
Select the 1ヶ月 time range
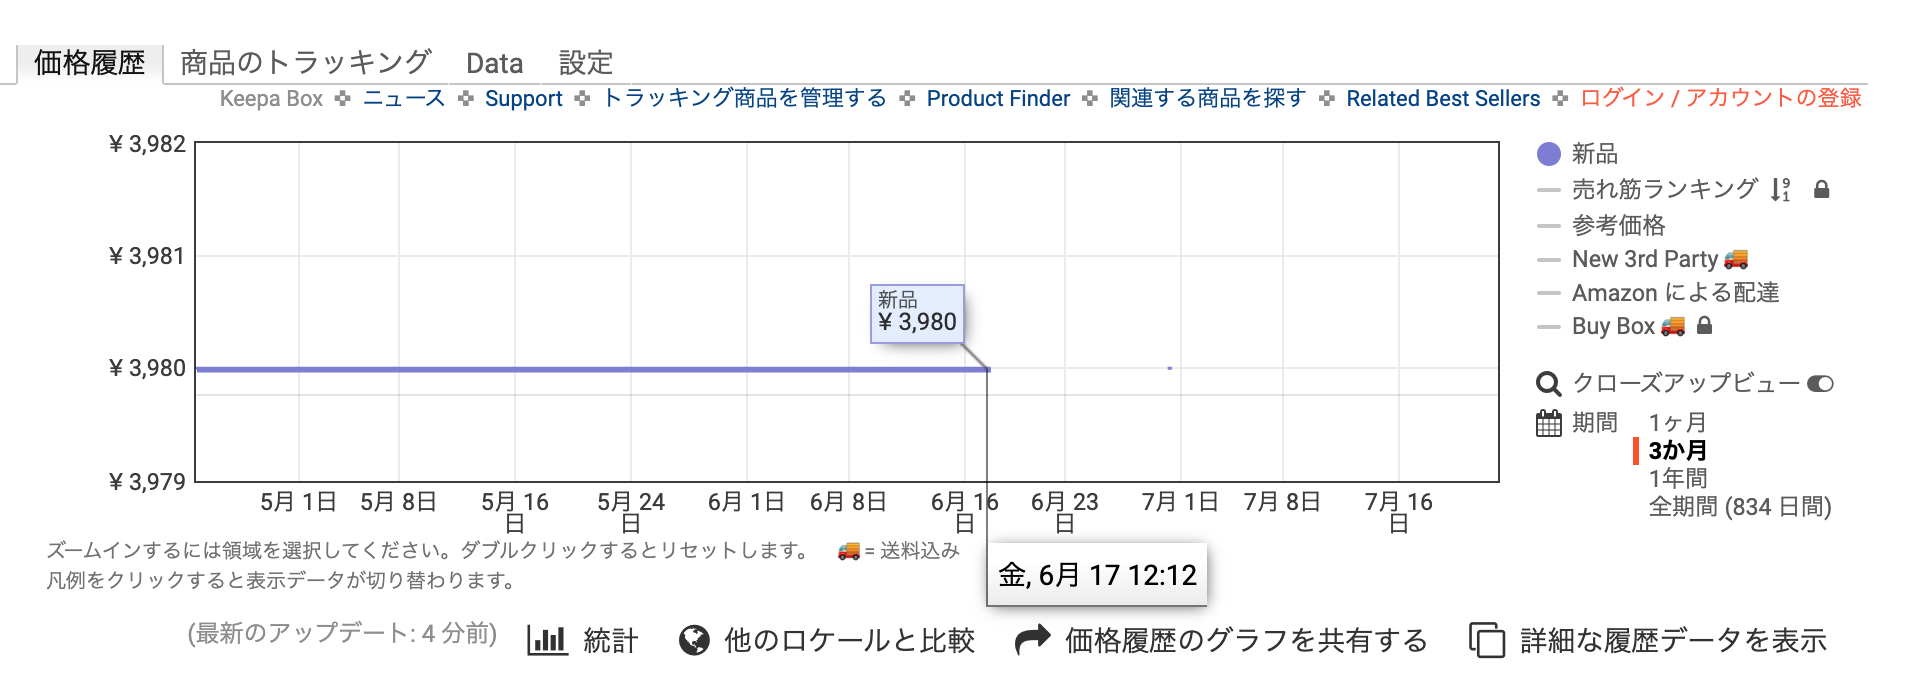(1677, 423)
